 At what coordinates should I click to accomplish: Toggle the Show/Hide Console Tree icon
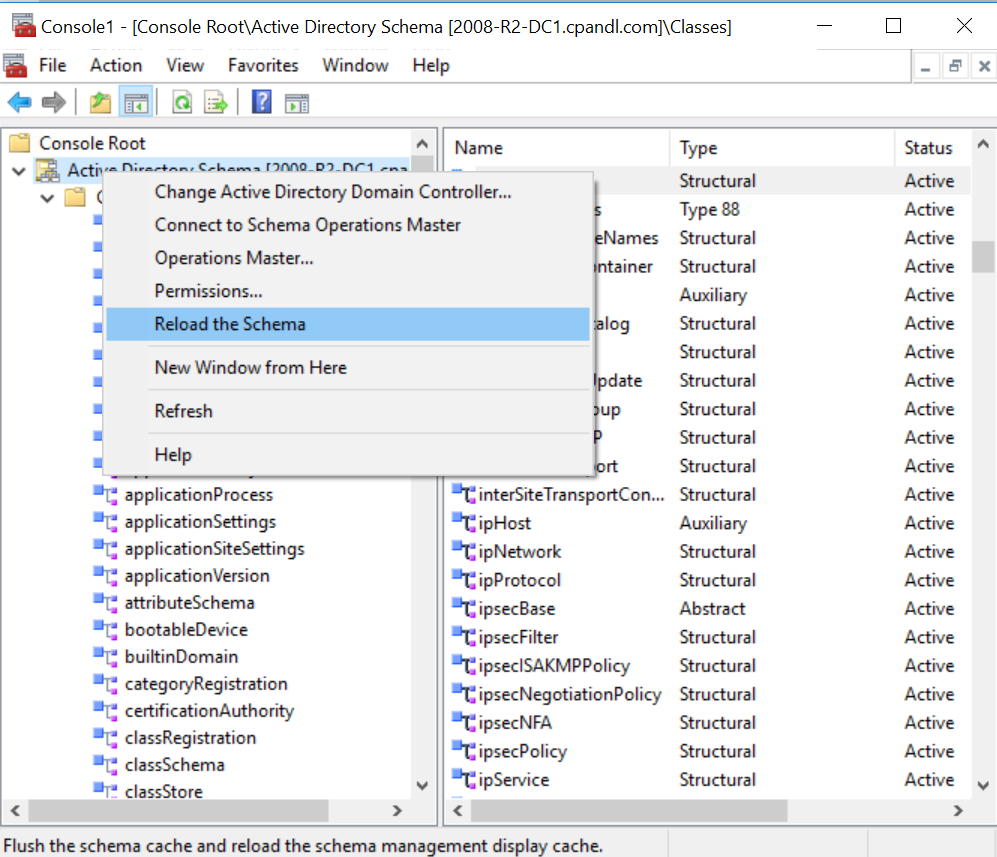(x=136, y=102)
